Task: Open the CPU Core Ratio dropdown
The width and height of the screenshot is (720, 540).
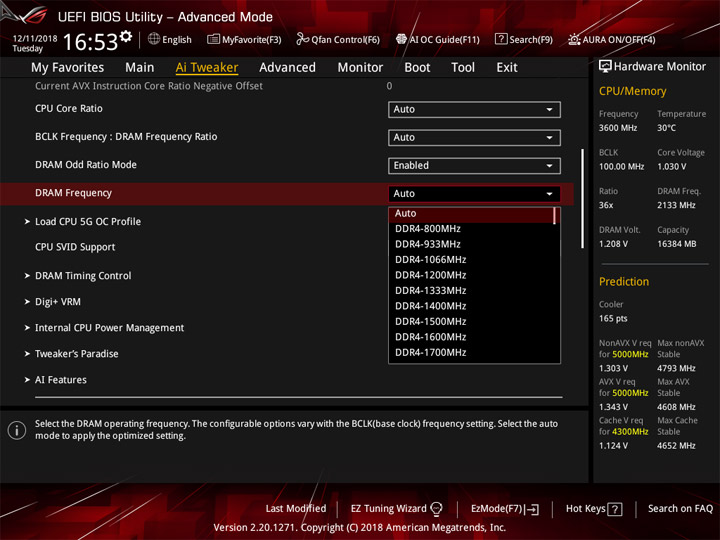Action: (474, 109)
